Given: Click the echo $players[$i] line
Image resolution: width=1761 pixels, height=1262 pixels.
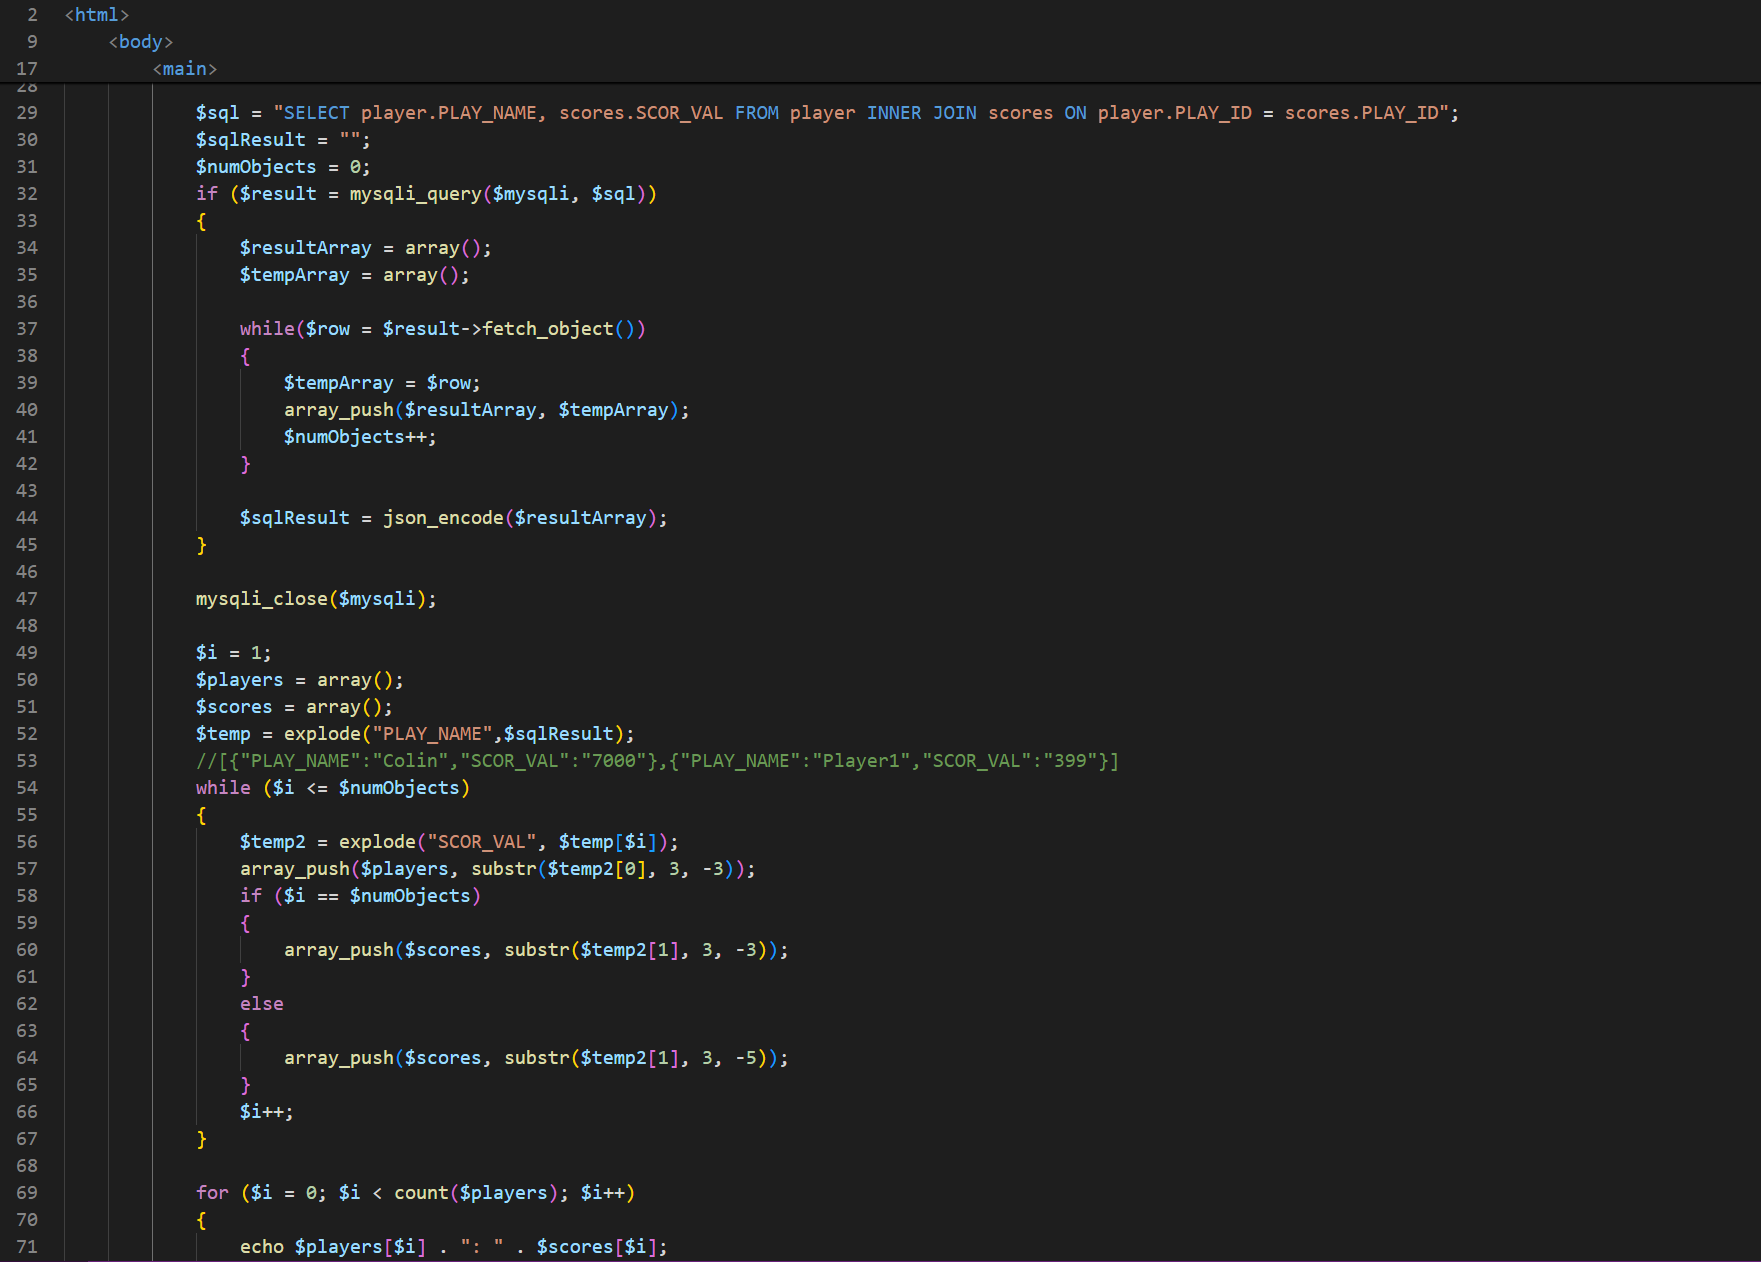Looking at the screenshot, I should tap(453, 1247).
